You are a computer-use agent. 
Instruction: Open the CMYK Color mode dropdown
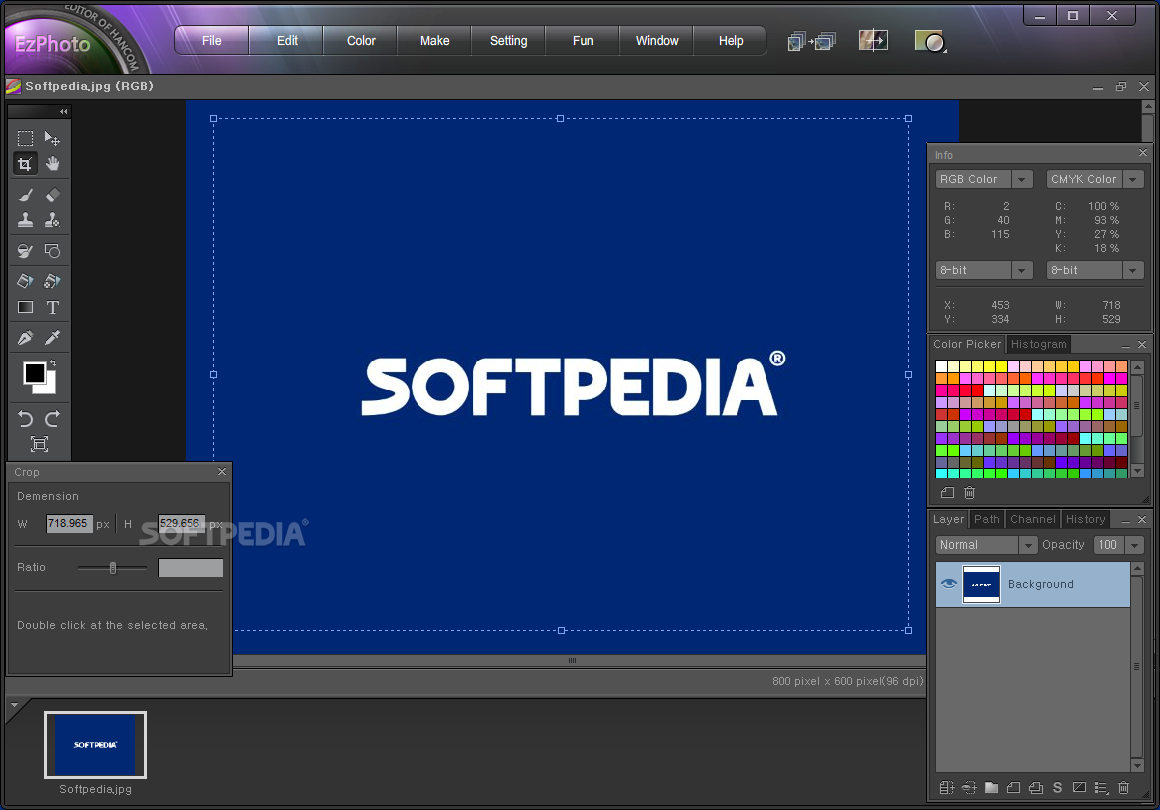point(1133,179)
